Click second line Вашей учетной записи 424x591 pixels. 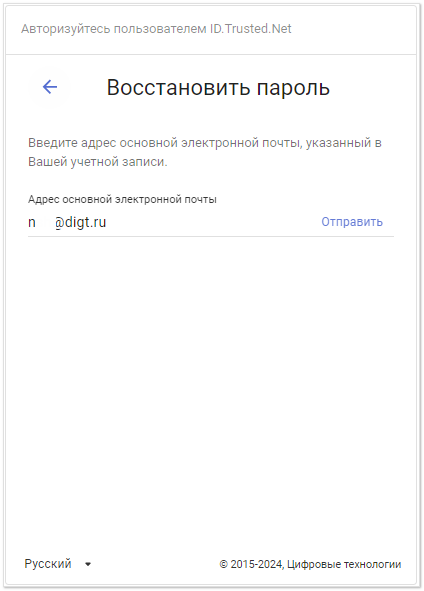[x=98, y=162]
